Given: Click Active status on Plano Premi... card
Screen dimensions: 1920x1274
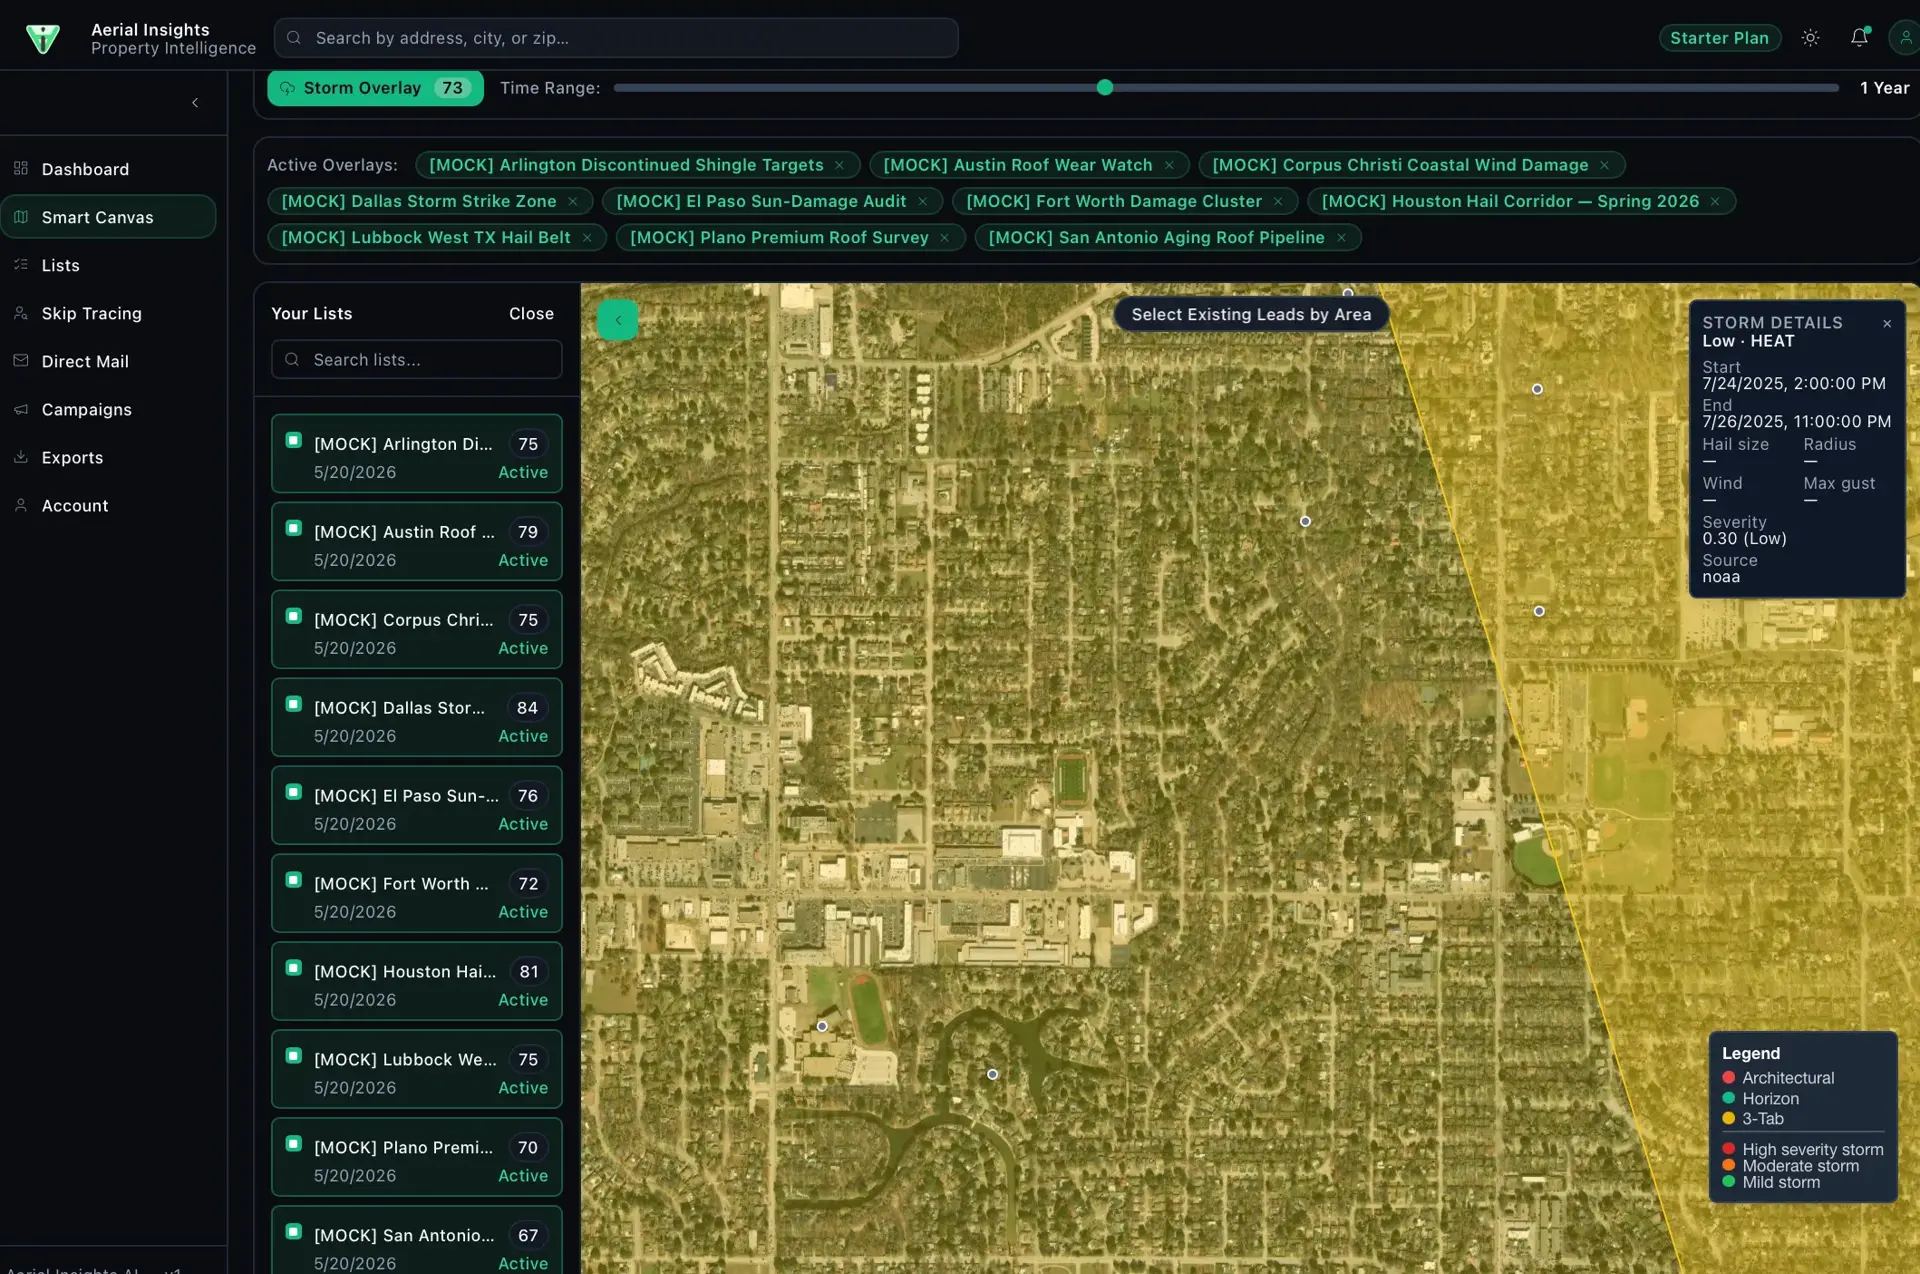Looking at the screenshot, I should pos(523,1176).
